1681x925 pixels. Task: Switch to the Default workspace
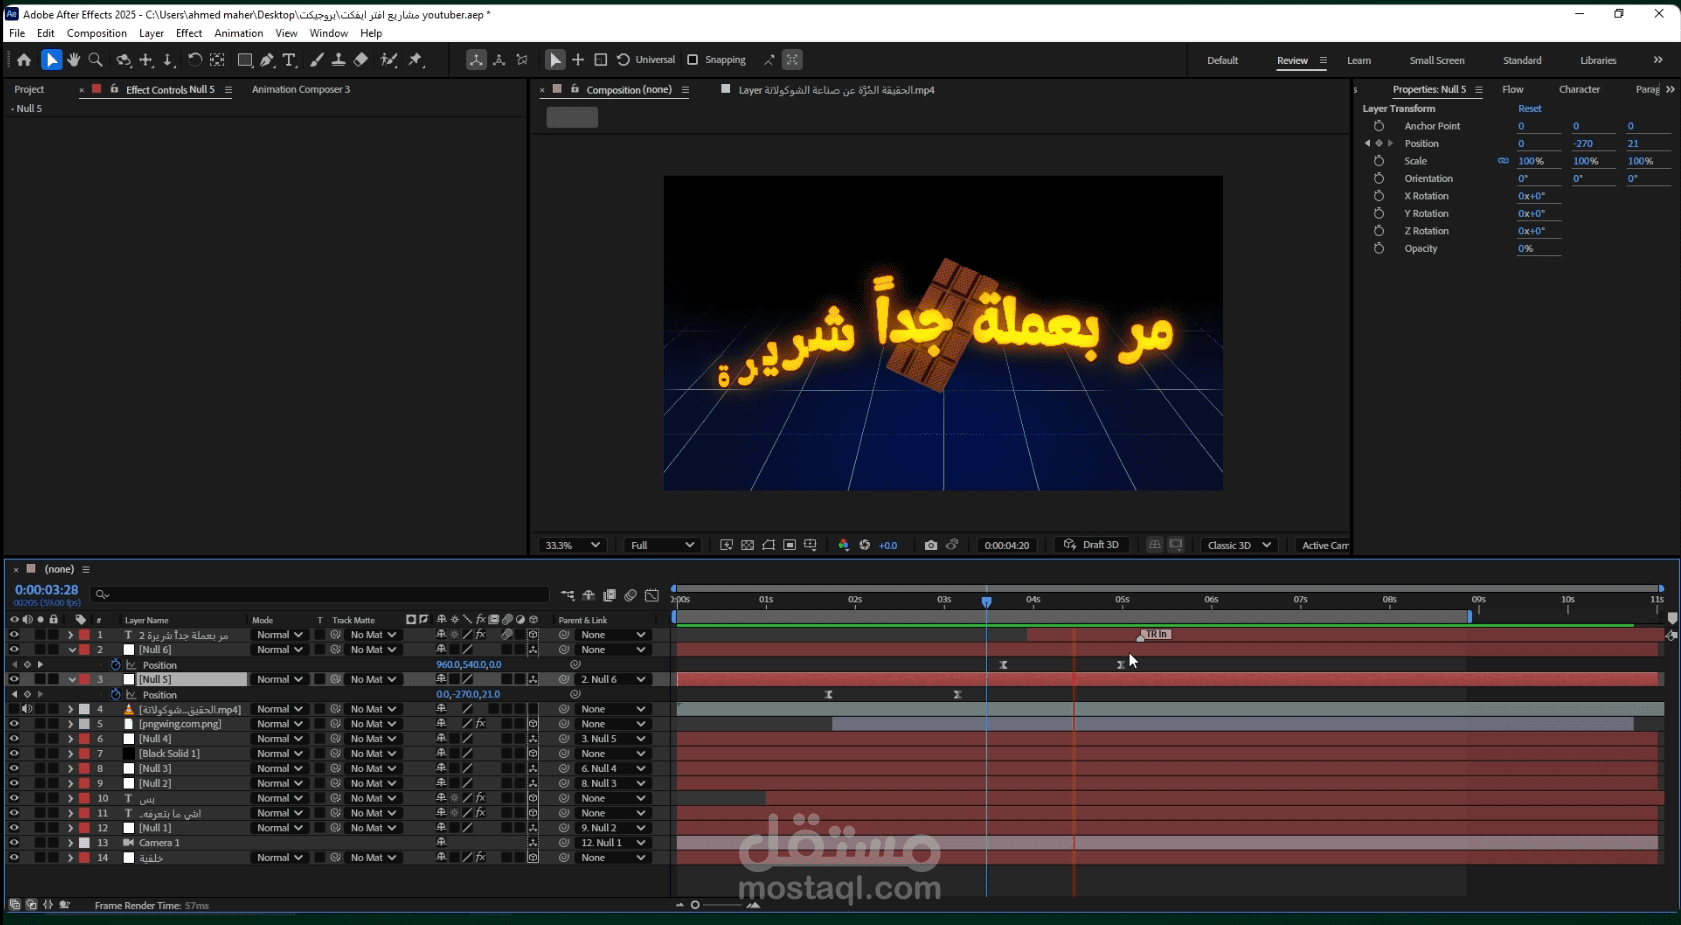click(1222, 61)
